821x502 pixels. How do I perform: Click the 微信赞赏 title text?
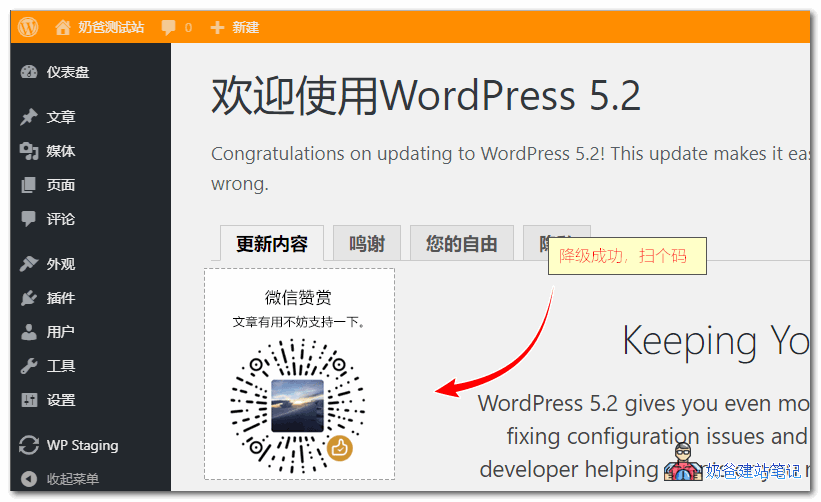coord(298,297)
